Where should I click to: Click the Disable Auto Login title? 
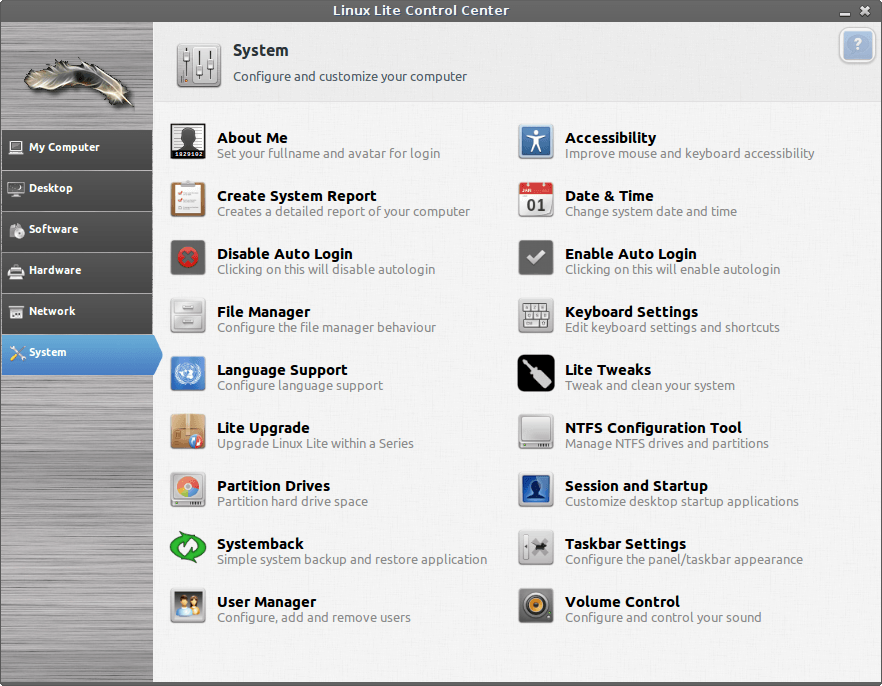click(285, 254)
